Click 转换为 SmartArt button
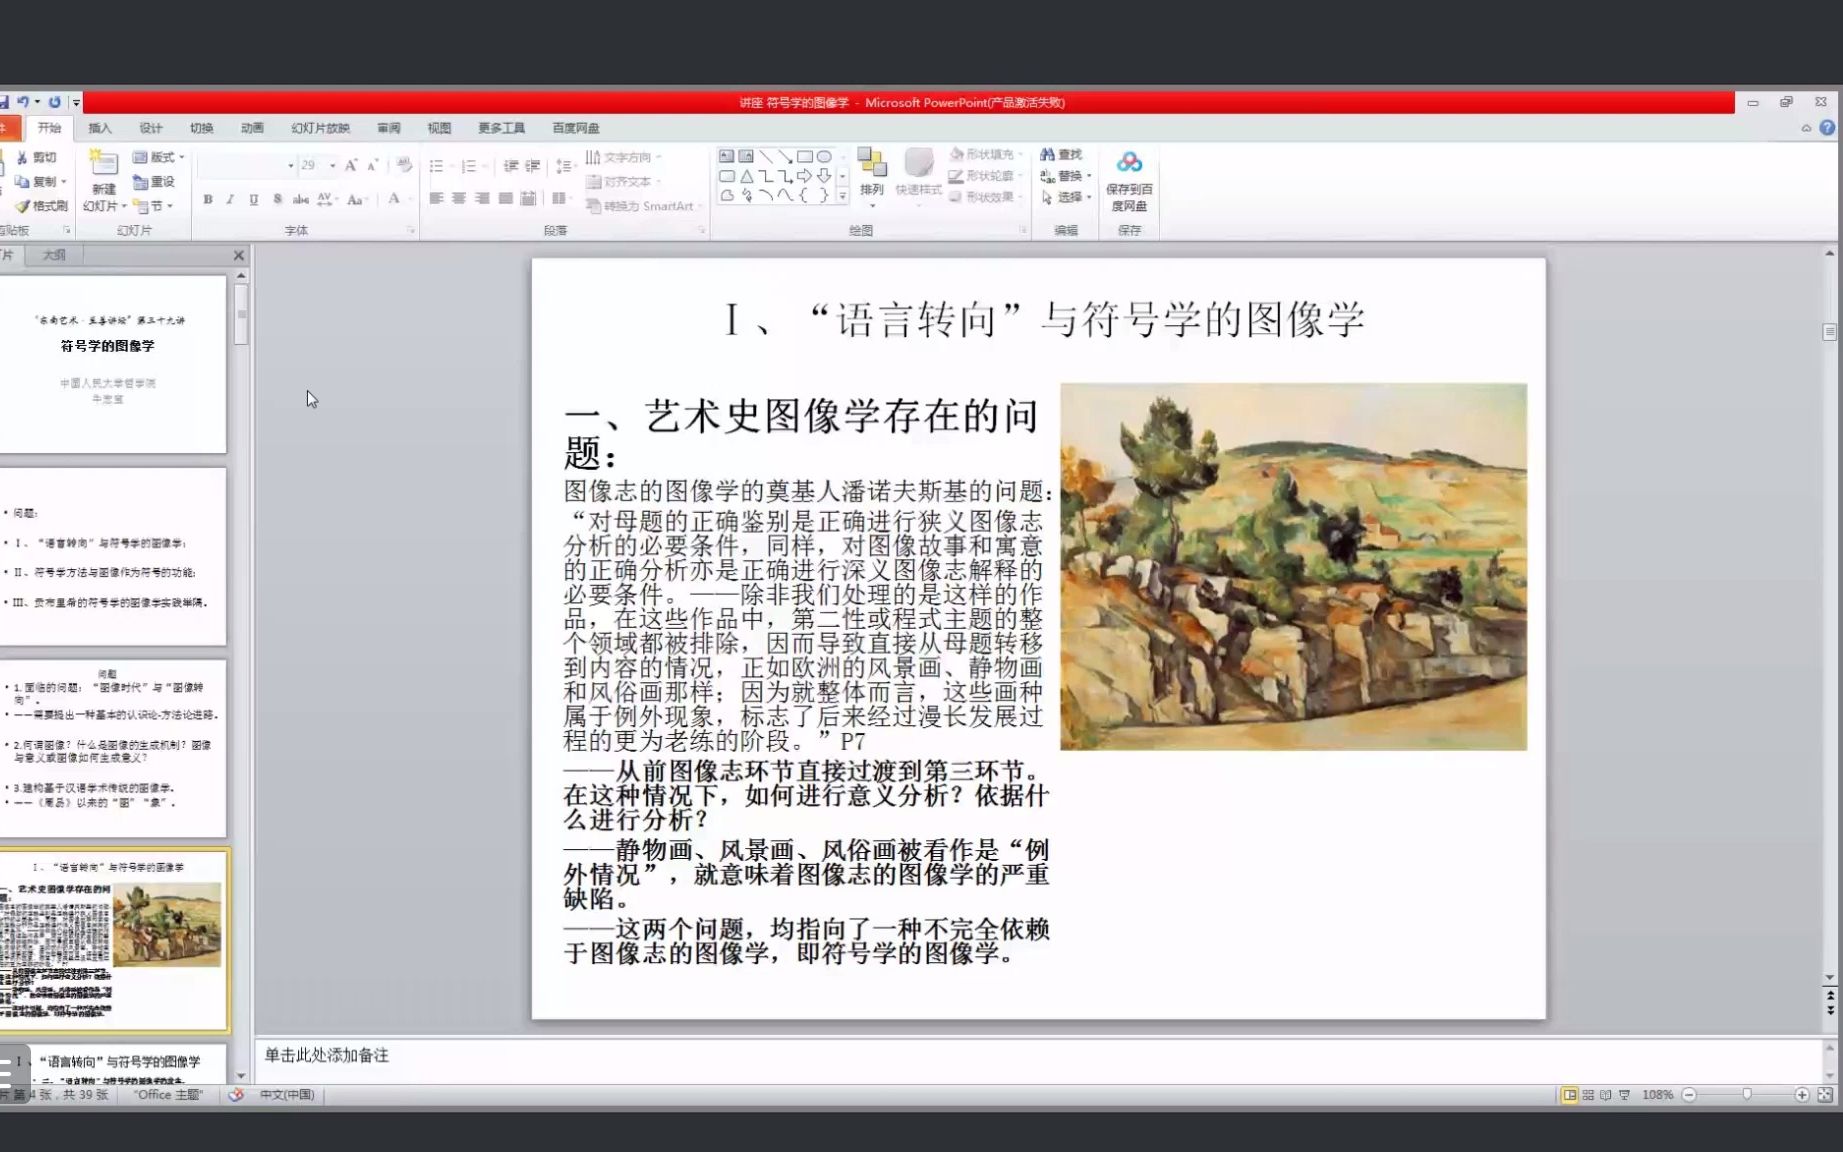1843x1152 pixels. coord(643,206)
